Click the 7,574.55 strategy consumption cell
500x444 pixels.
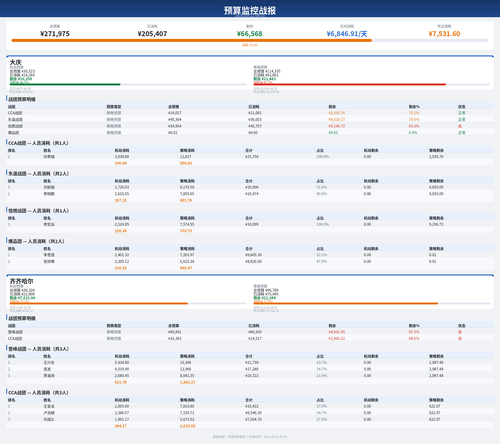(x=187, y=224)
